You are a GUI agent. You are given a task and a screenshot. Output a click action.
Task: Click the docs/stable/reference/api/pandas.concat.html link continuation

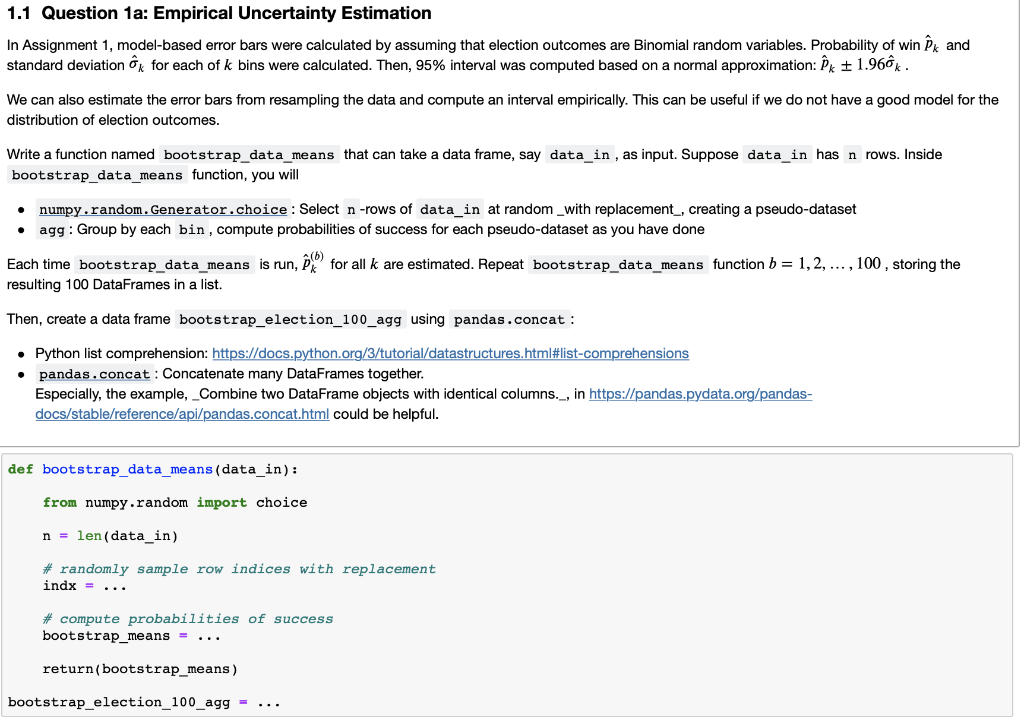click(x=182, y=414)
